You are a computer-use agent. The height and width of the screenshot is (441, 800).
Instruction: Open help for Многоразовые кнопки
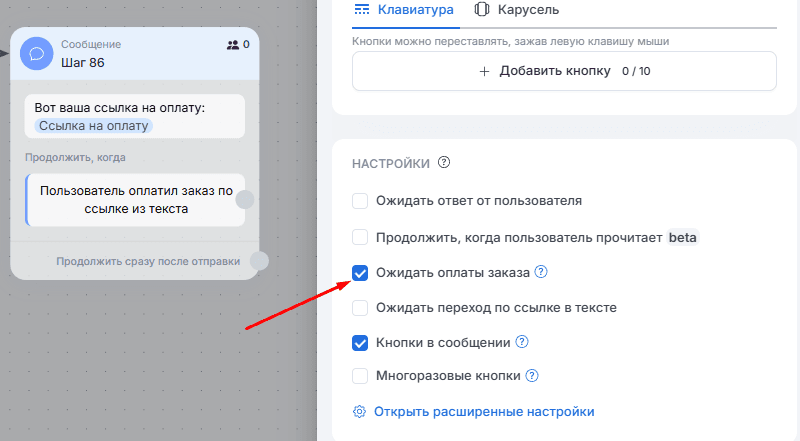[x=532, y=376]
